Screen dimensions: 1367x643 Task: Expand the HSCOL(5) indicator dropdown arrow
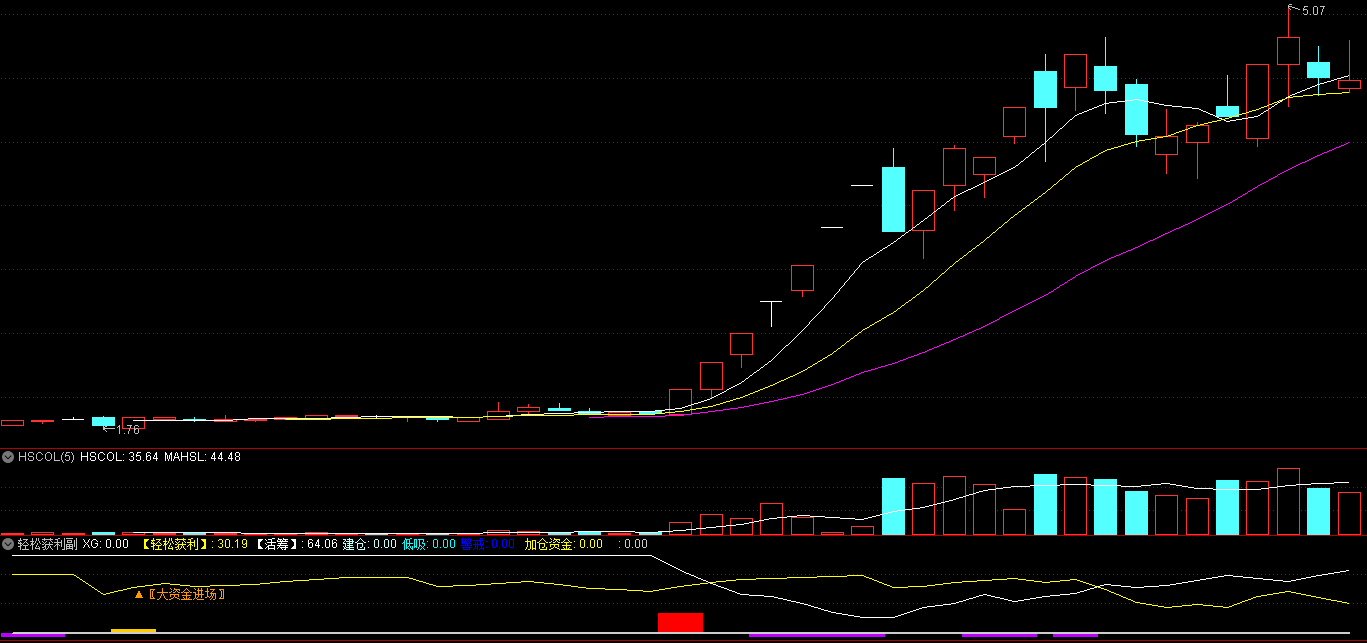(x=8, y=457)
